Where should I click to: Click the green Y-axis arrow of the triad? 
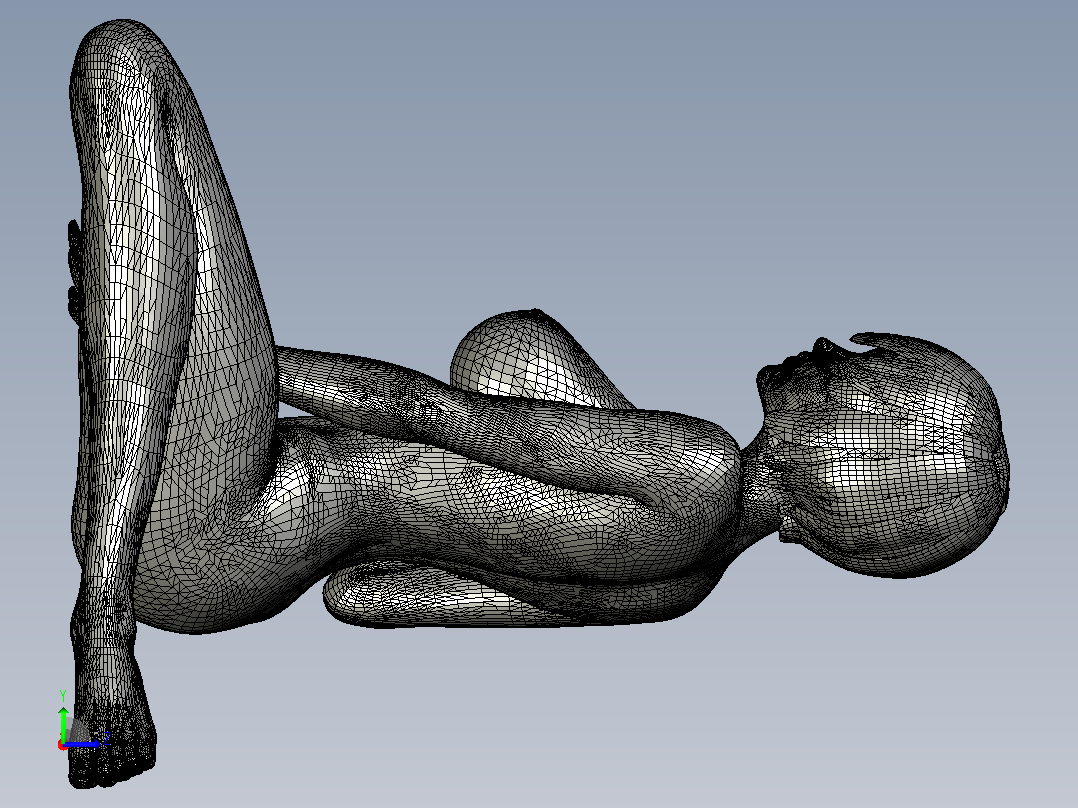point(63,723)
